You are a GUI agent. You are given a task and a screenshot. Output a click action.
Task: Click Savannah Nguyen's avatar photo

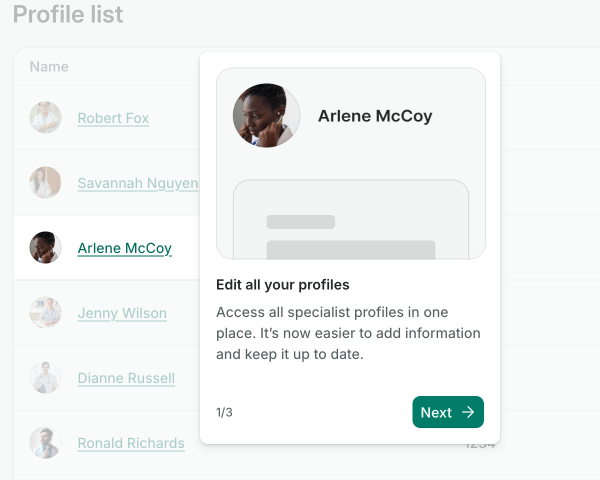click(45, 183)
